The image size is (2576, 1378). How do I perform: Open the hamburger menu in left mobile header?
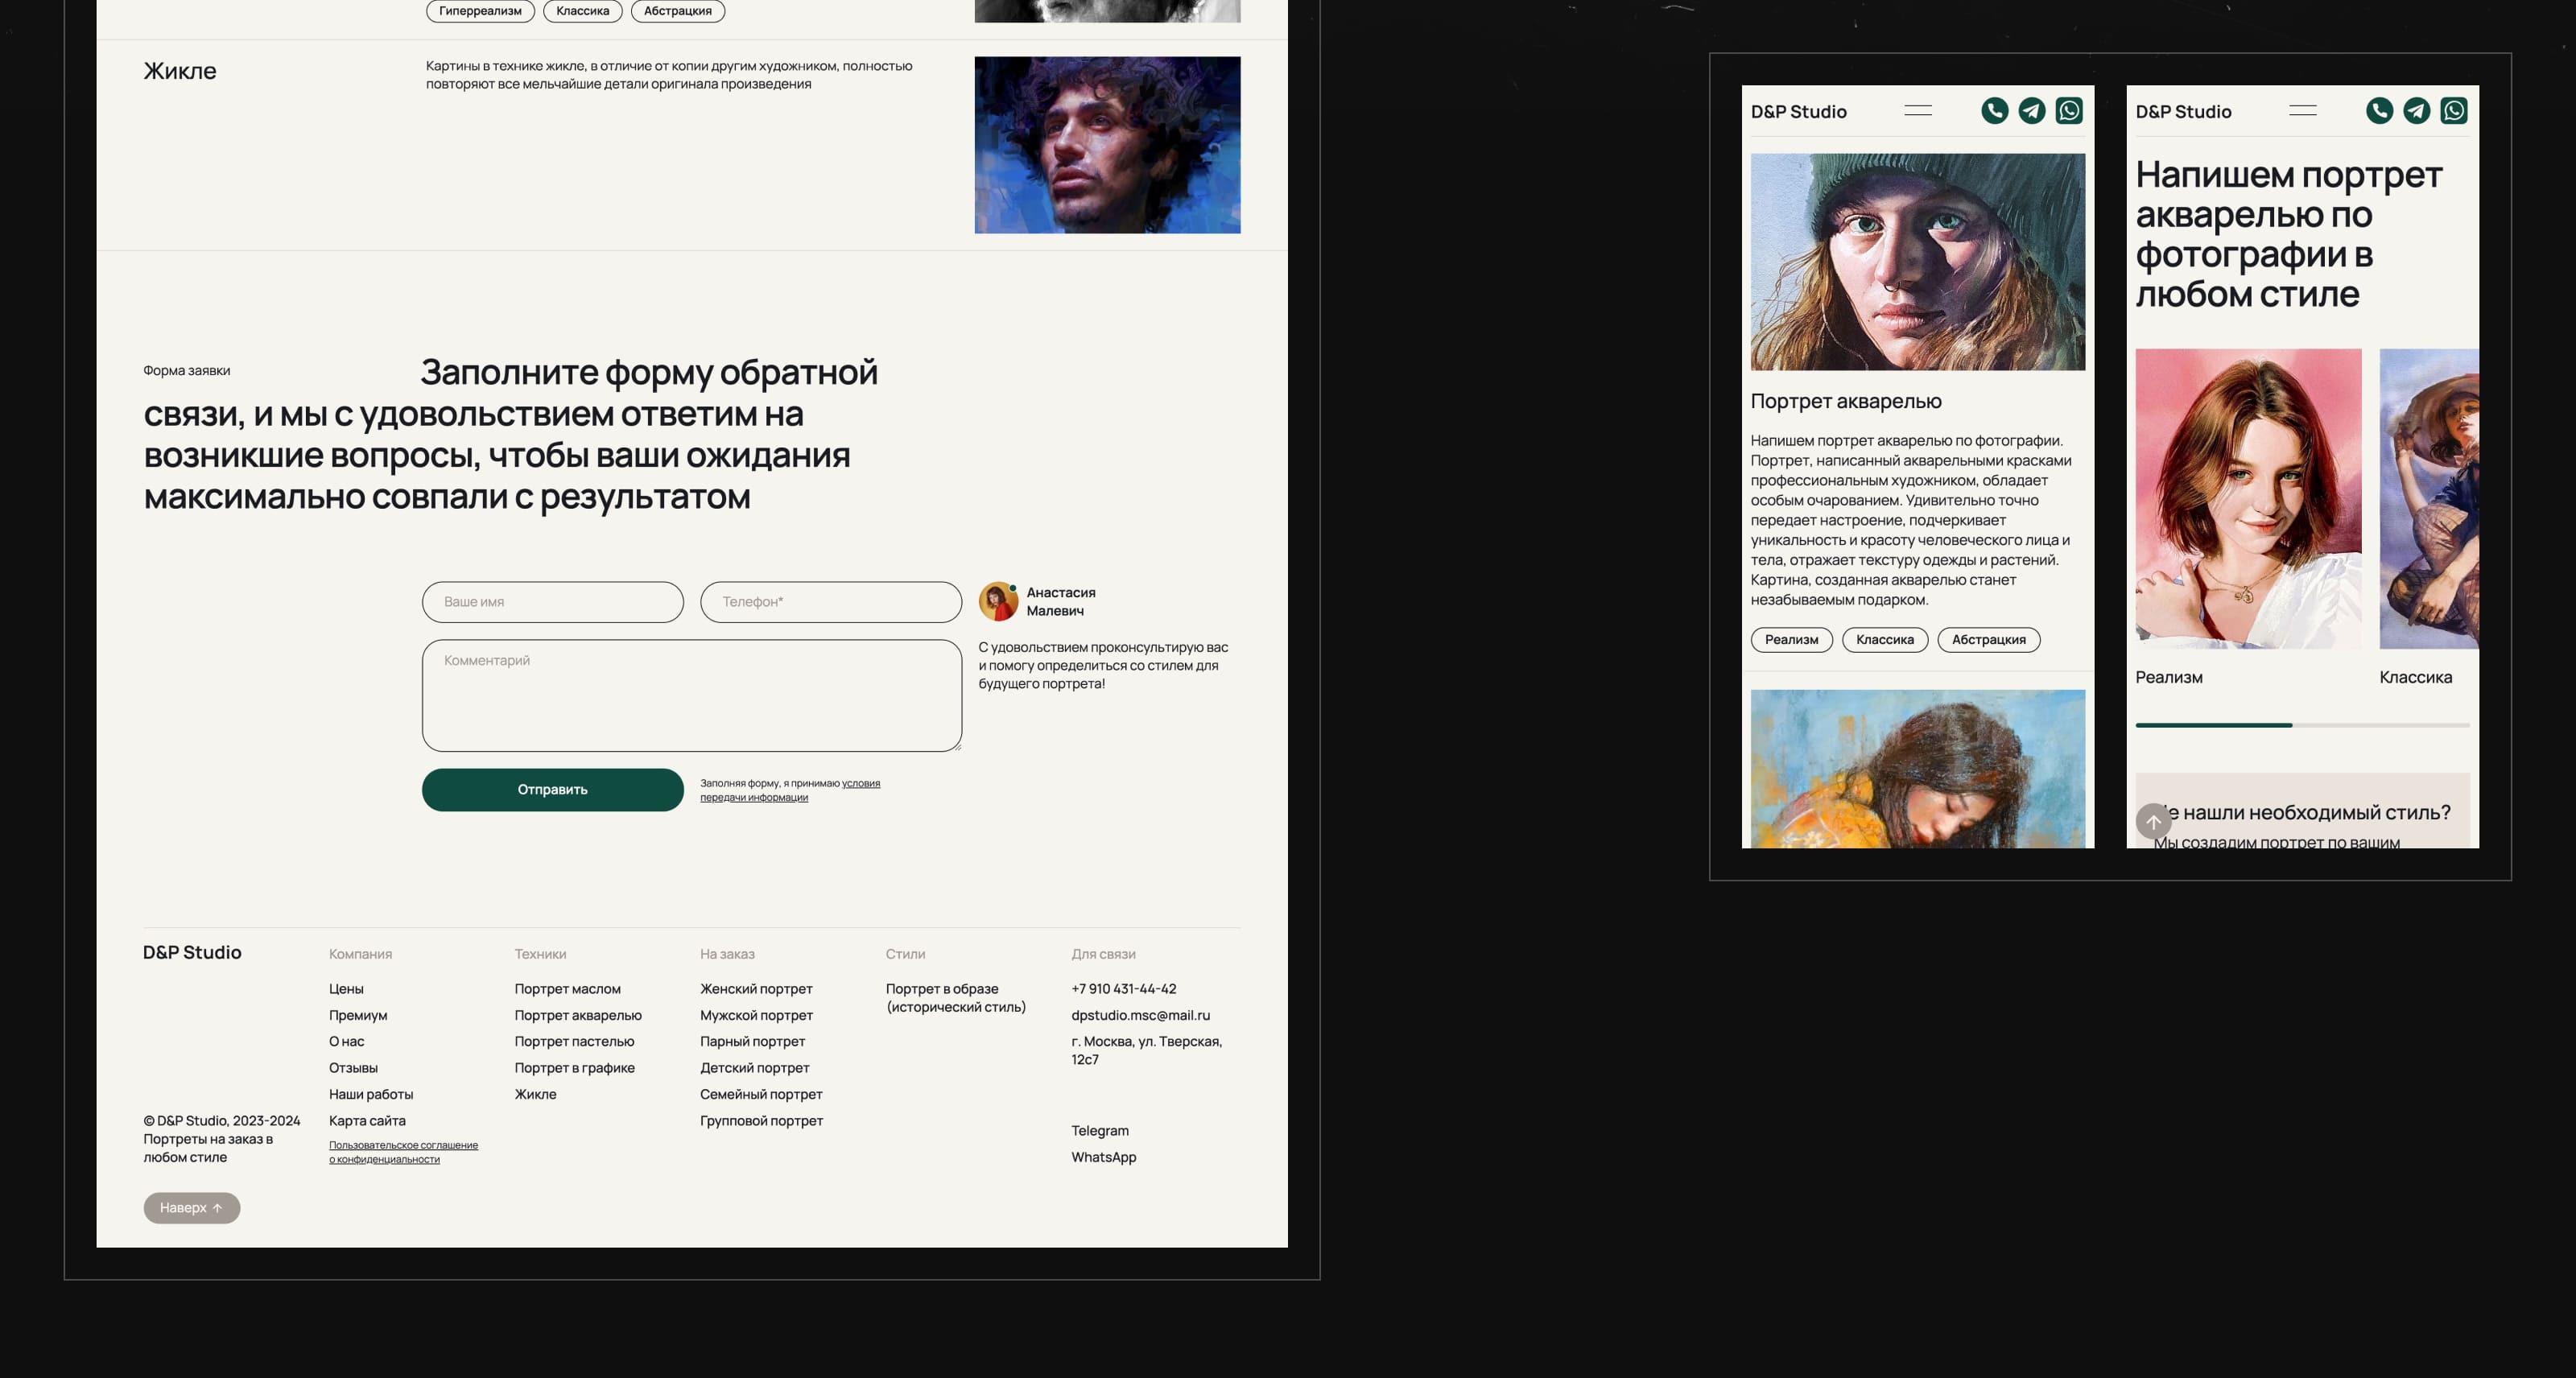pyautogui.click(x=1917, y=111)
